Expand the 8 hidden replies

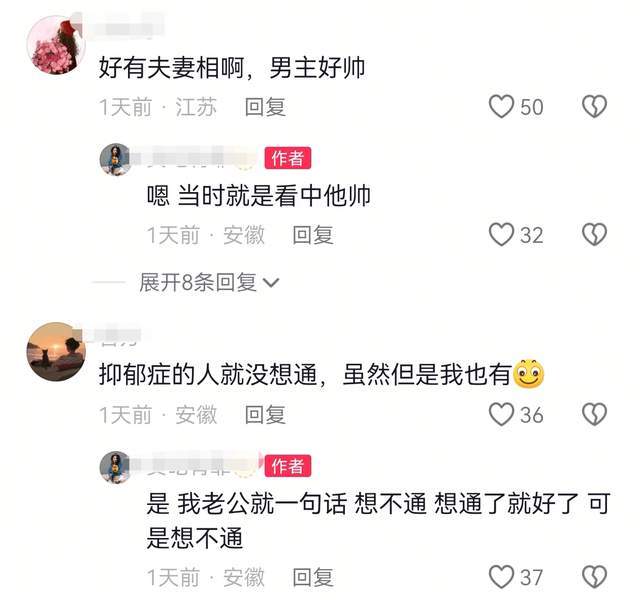point(209,282)
